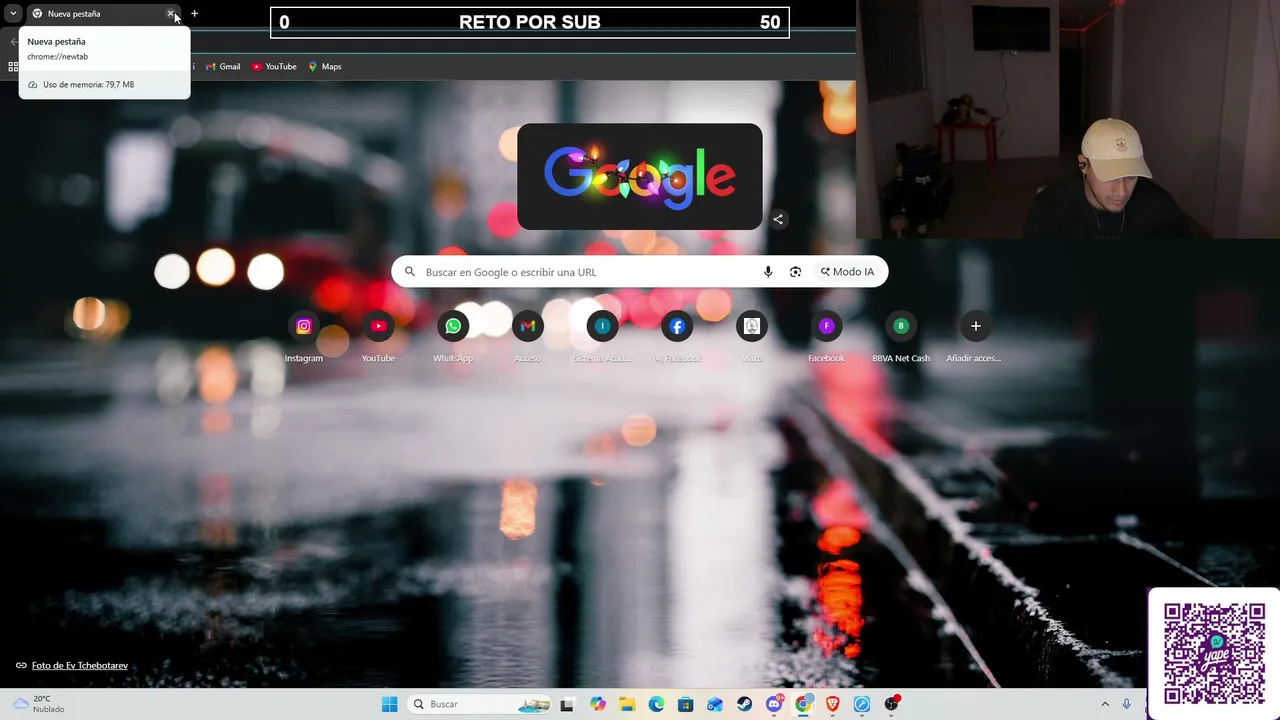Image resolution: width=1280 pixels, height=720 pixels.
Task: Expand the tab search dropdown
Action: coord(13,14)
